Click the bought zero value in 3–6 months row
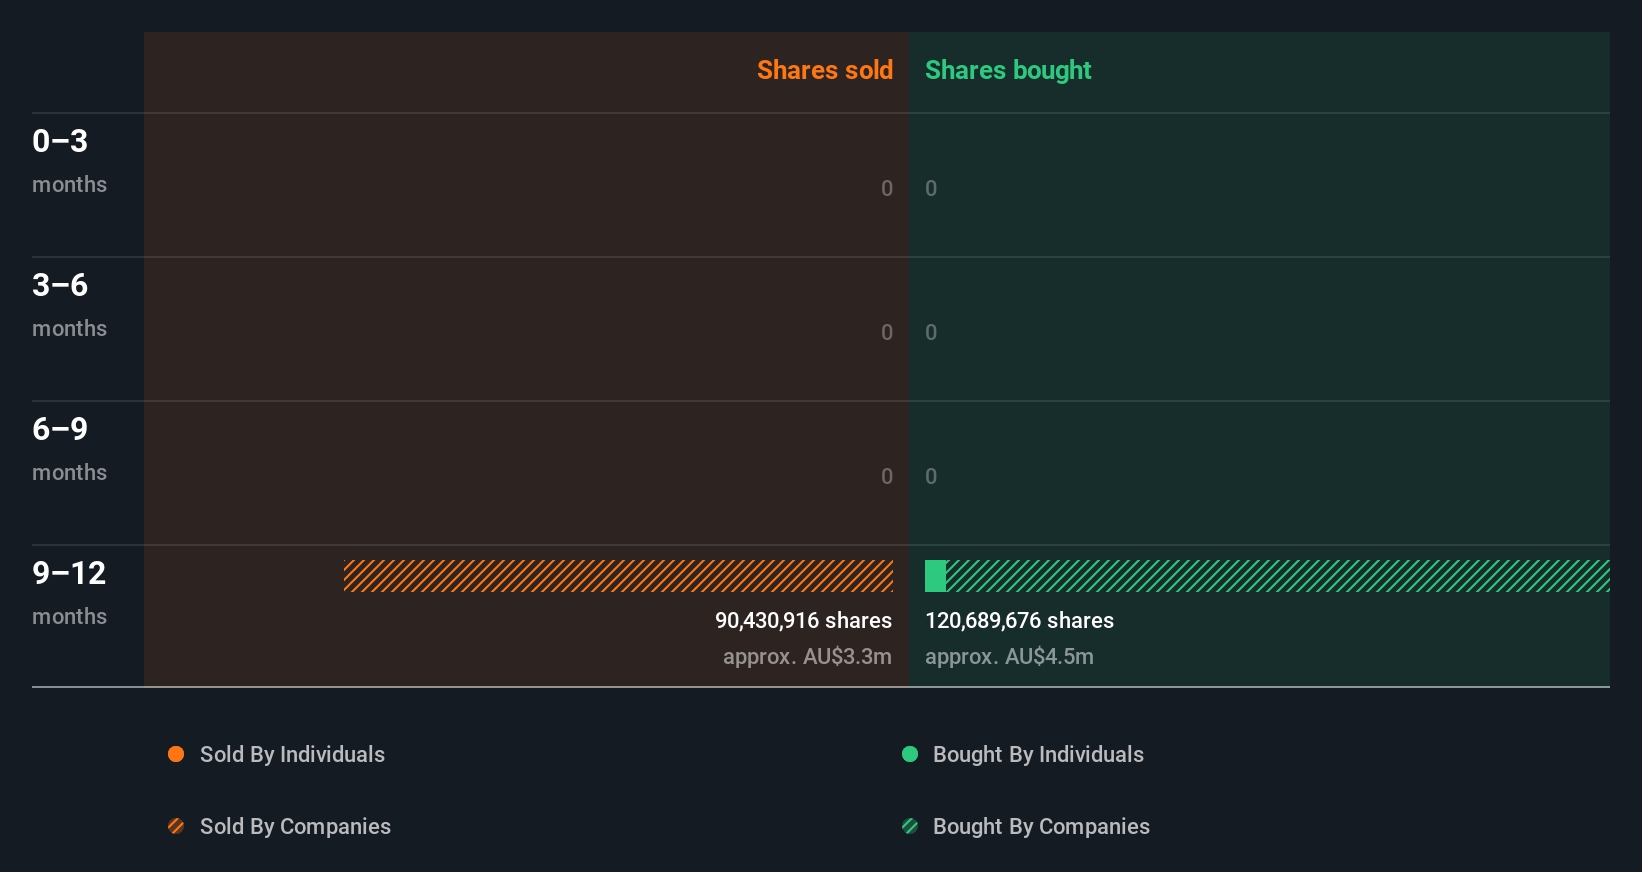The image size is (1642, 872). tap(931, 332)
